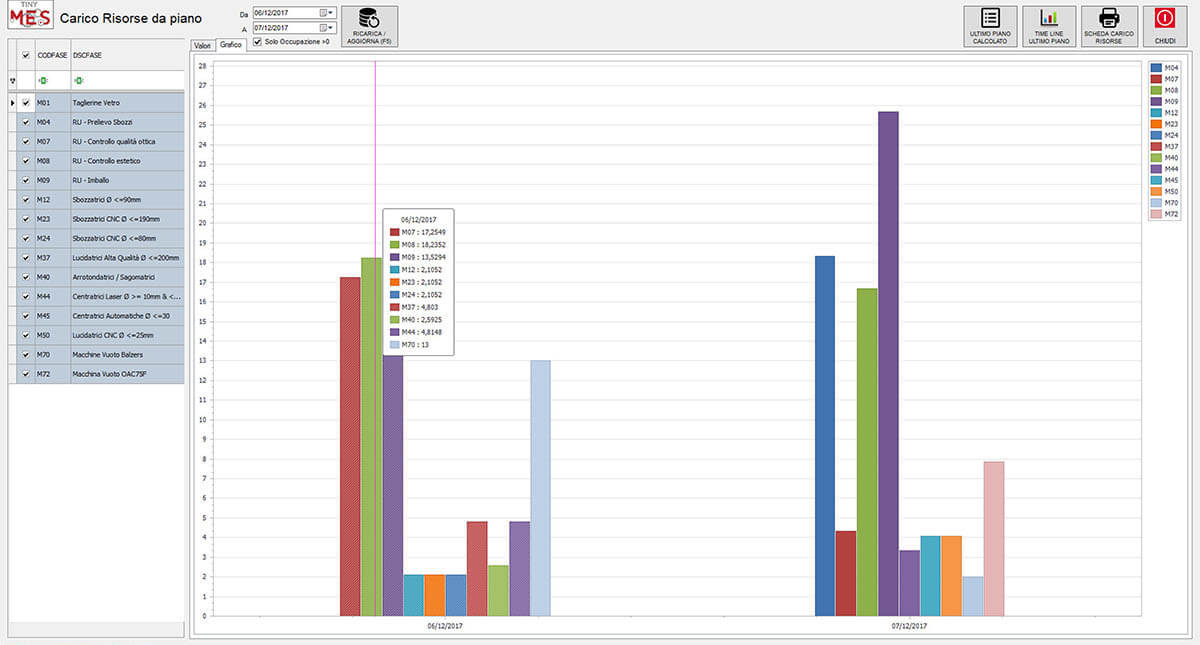Viewport: 1200px width, 645px height.
Task: Sort by the CODFASE column header
Action: (x=52, y=56)
